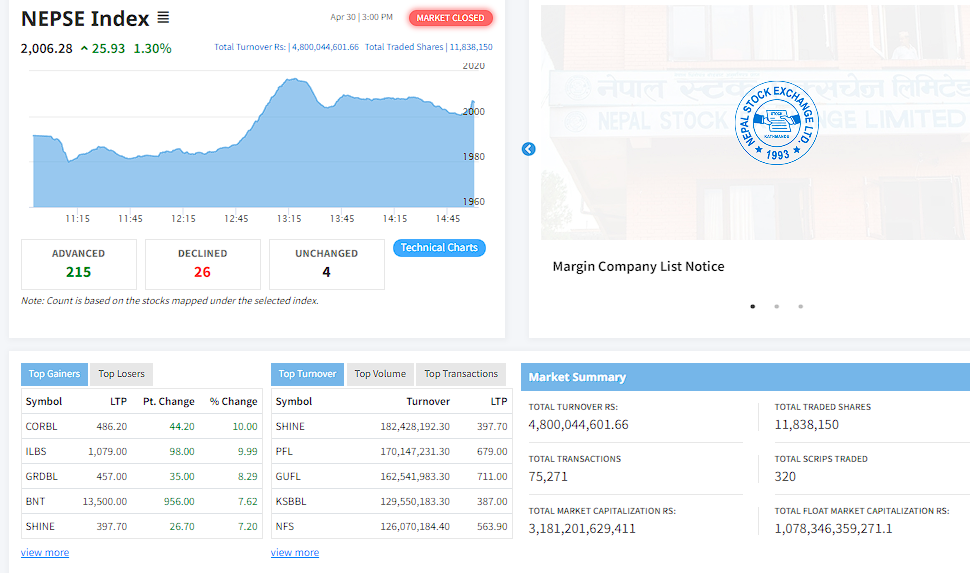Click BNT last traded price 13,500.00
Image resolution: width=970 pixels, height=573 pixels.
105,501
